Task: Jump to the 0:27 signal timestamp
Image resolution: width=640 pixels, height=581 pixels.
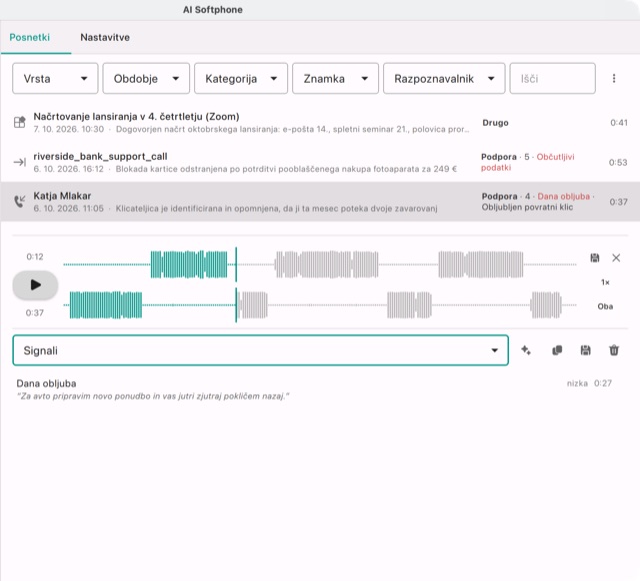Action: (x=603, y=383)
